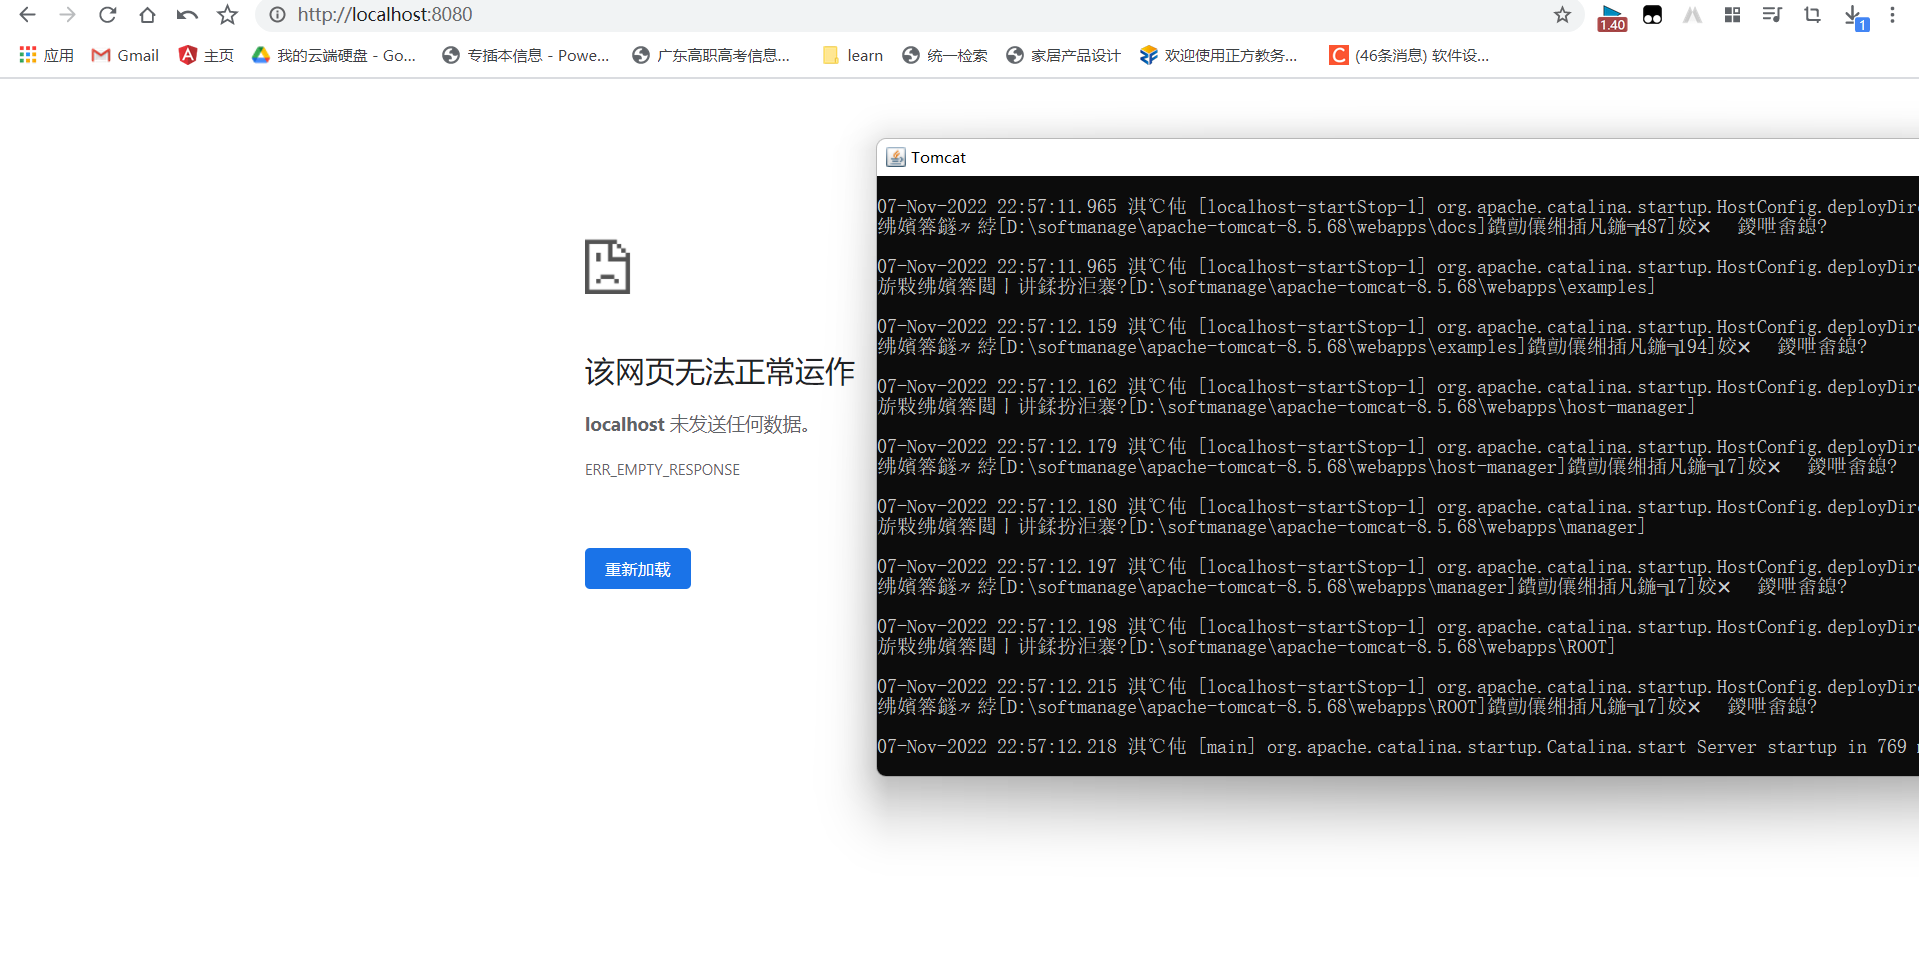
Task: Click the ERR_EMPTY_RESPONSE error code text
Action: tap(662, 470)
